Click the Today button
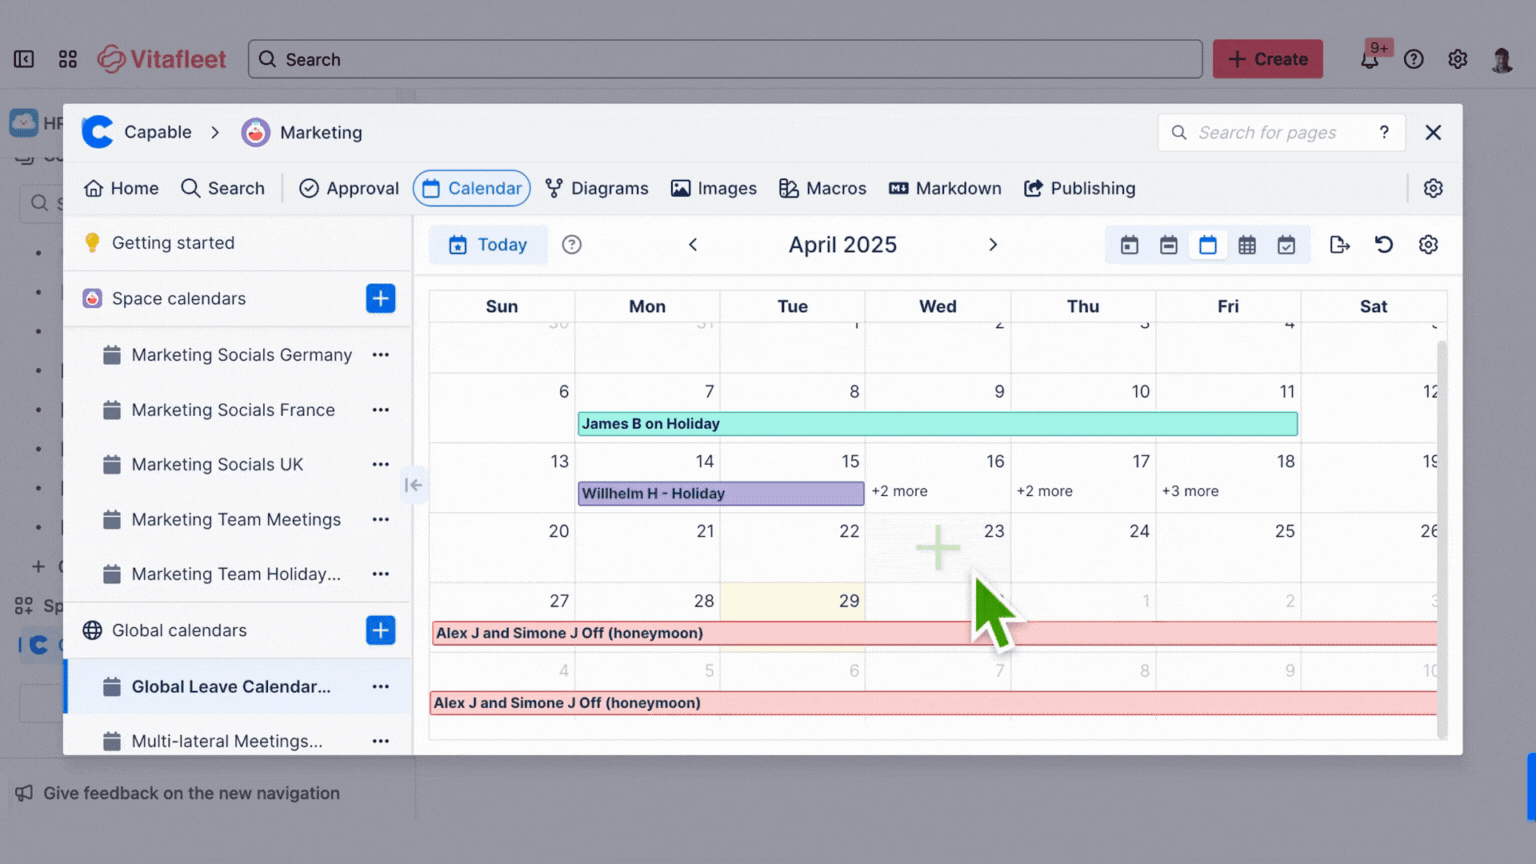 (488, 244)
